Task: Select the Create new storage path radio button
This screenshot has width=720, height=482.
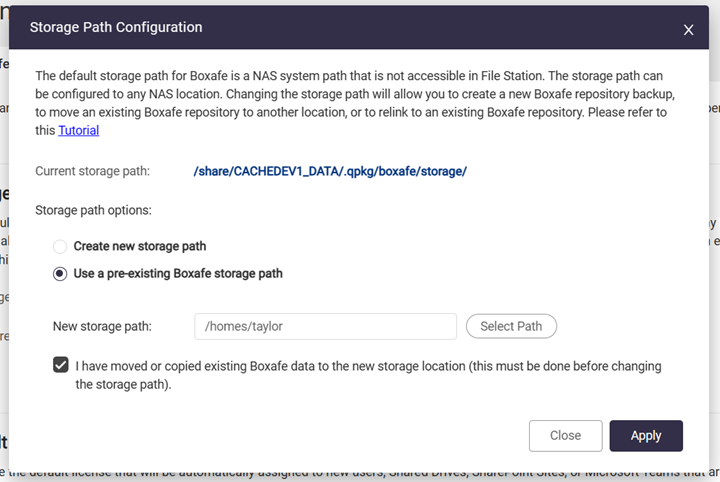Action: point(61,246)
